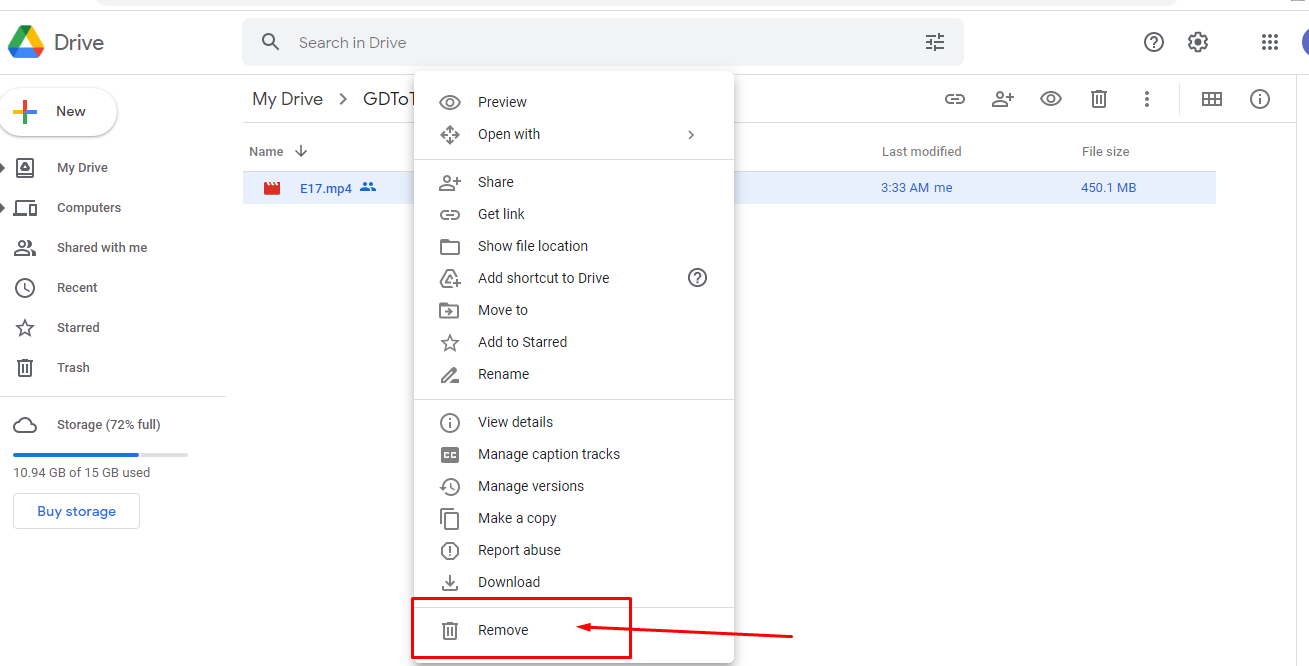Image resolution: width=1309 pixels, height=666 pixels.
Task: Preview the file with the toolbar eye icon
Action: [1050, 99]
